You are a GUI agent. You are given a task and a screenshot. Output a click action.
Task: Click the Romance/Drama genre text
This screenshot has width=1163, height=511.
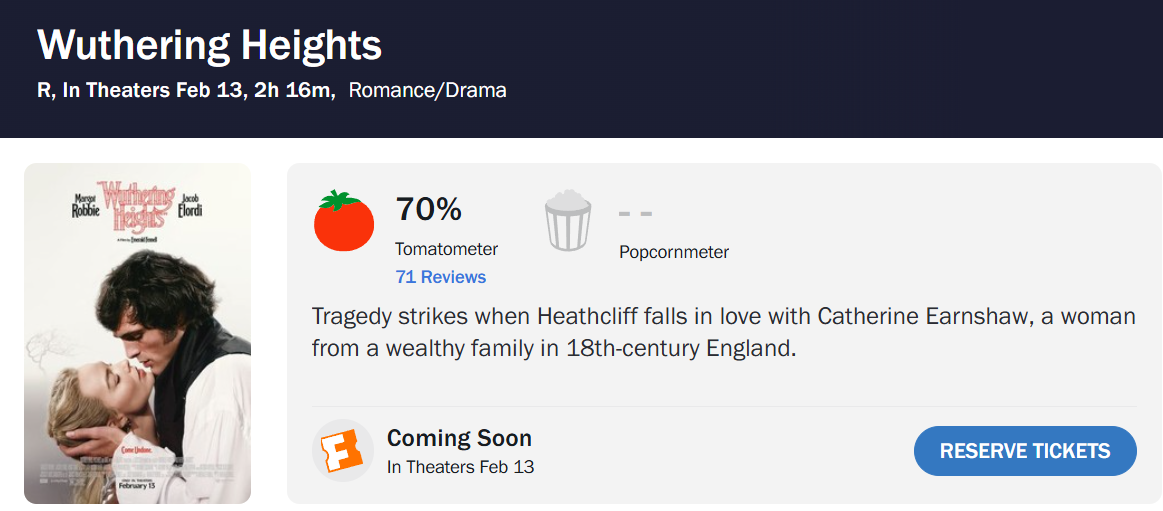click(x=427, y=90)
